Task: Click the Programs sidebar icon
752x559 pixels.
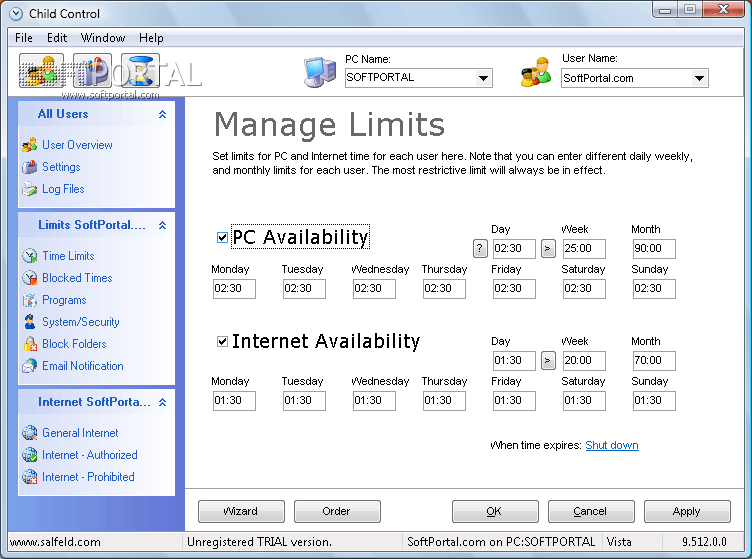Action: pyautogui.click(x=29, y=300)
